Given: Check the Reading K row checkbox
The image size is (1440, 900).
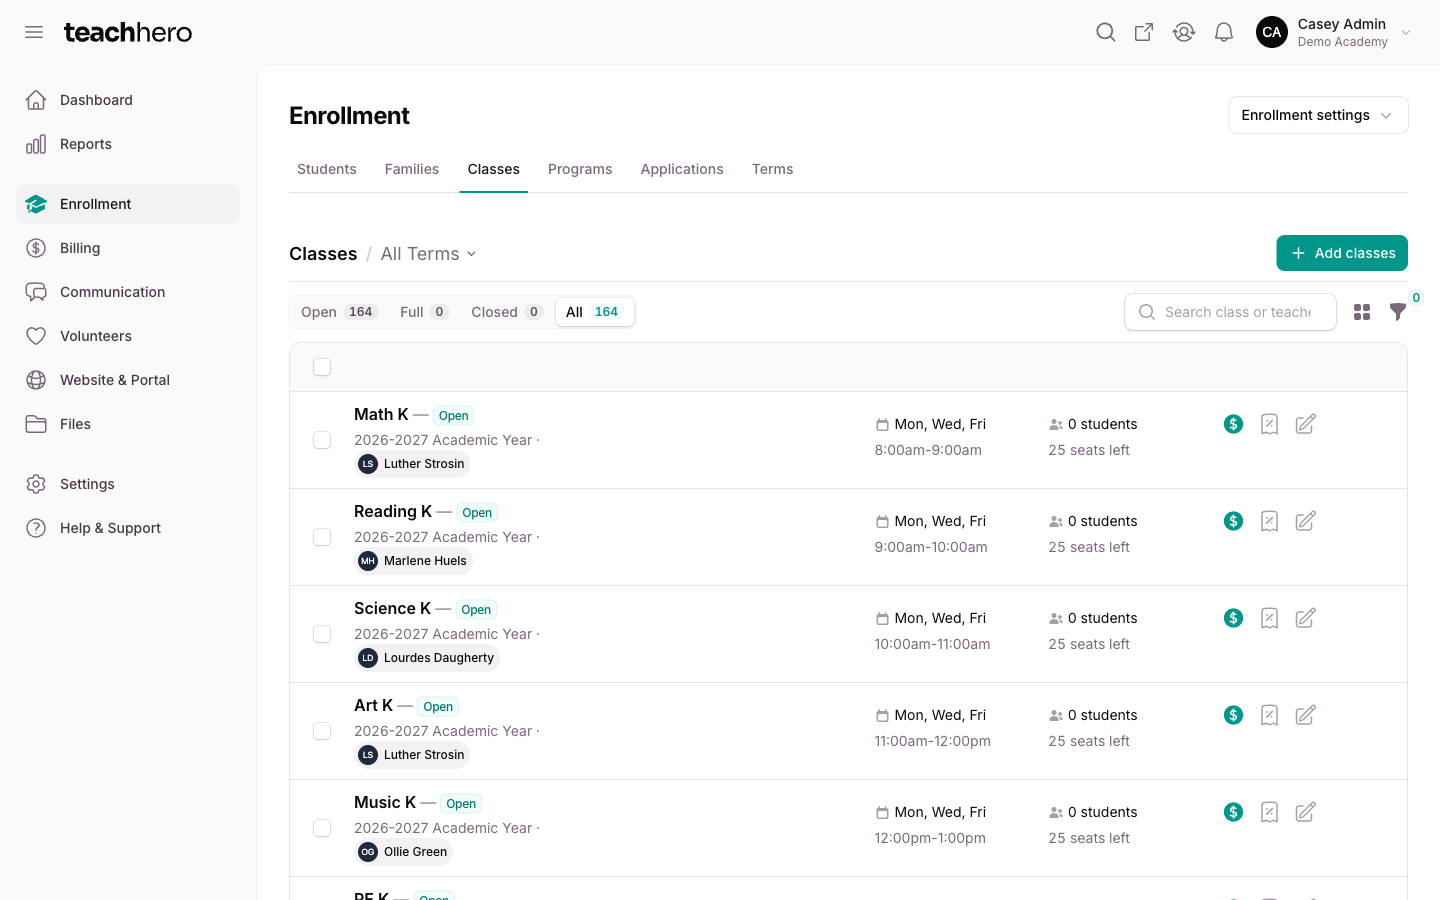Looking at the screenshot, I should [x=322, y=537].
